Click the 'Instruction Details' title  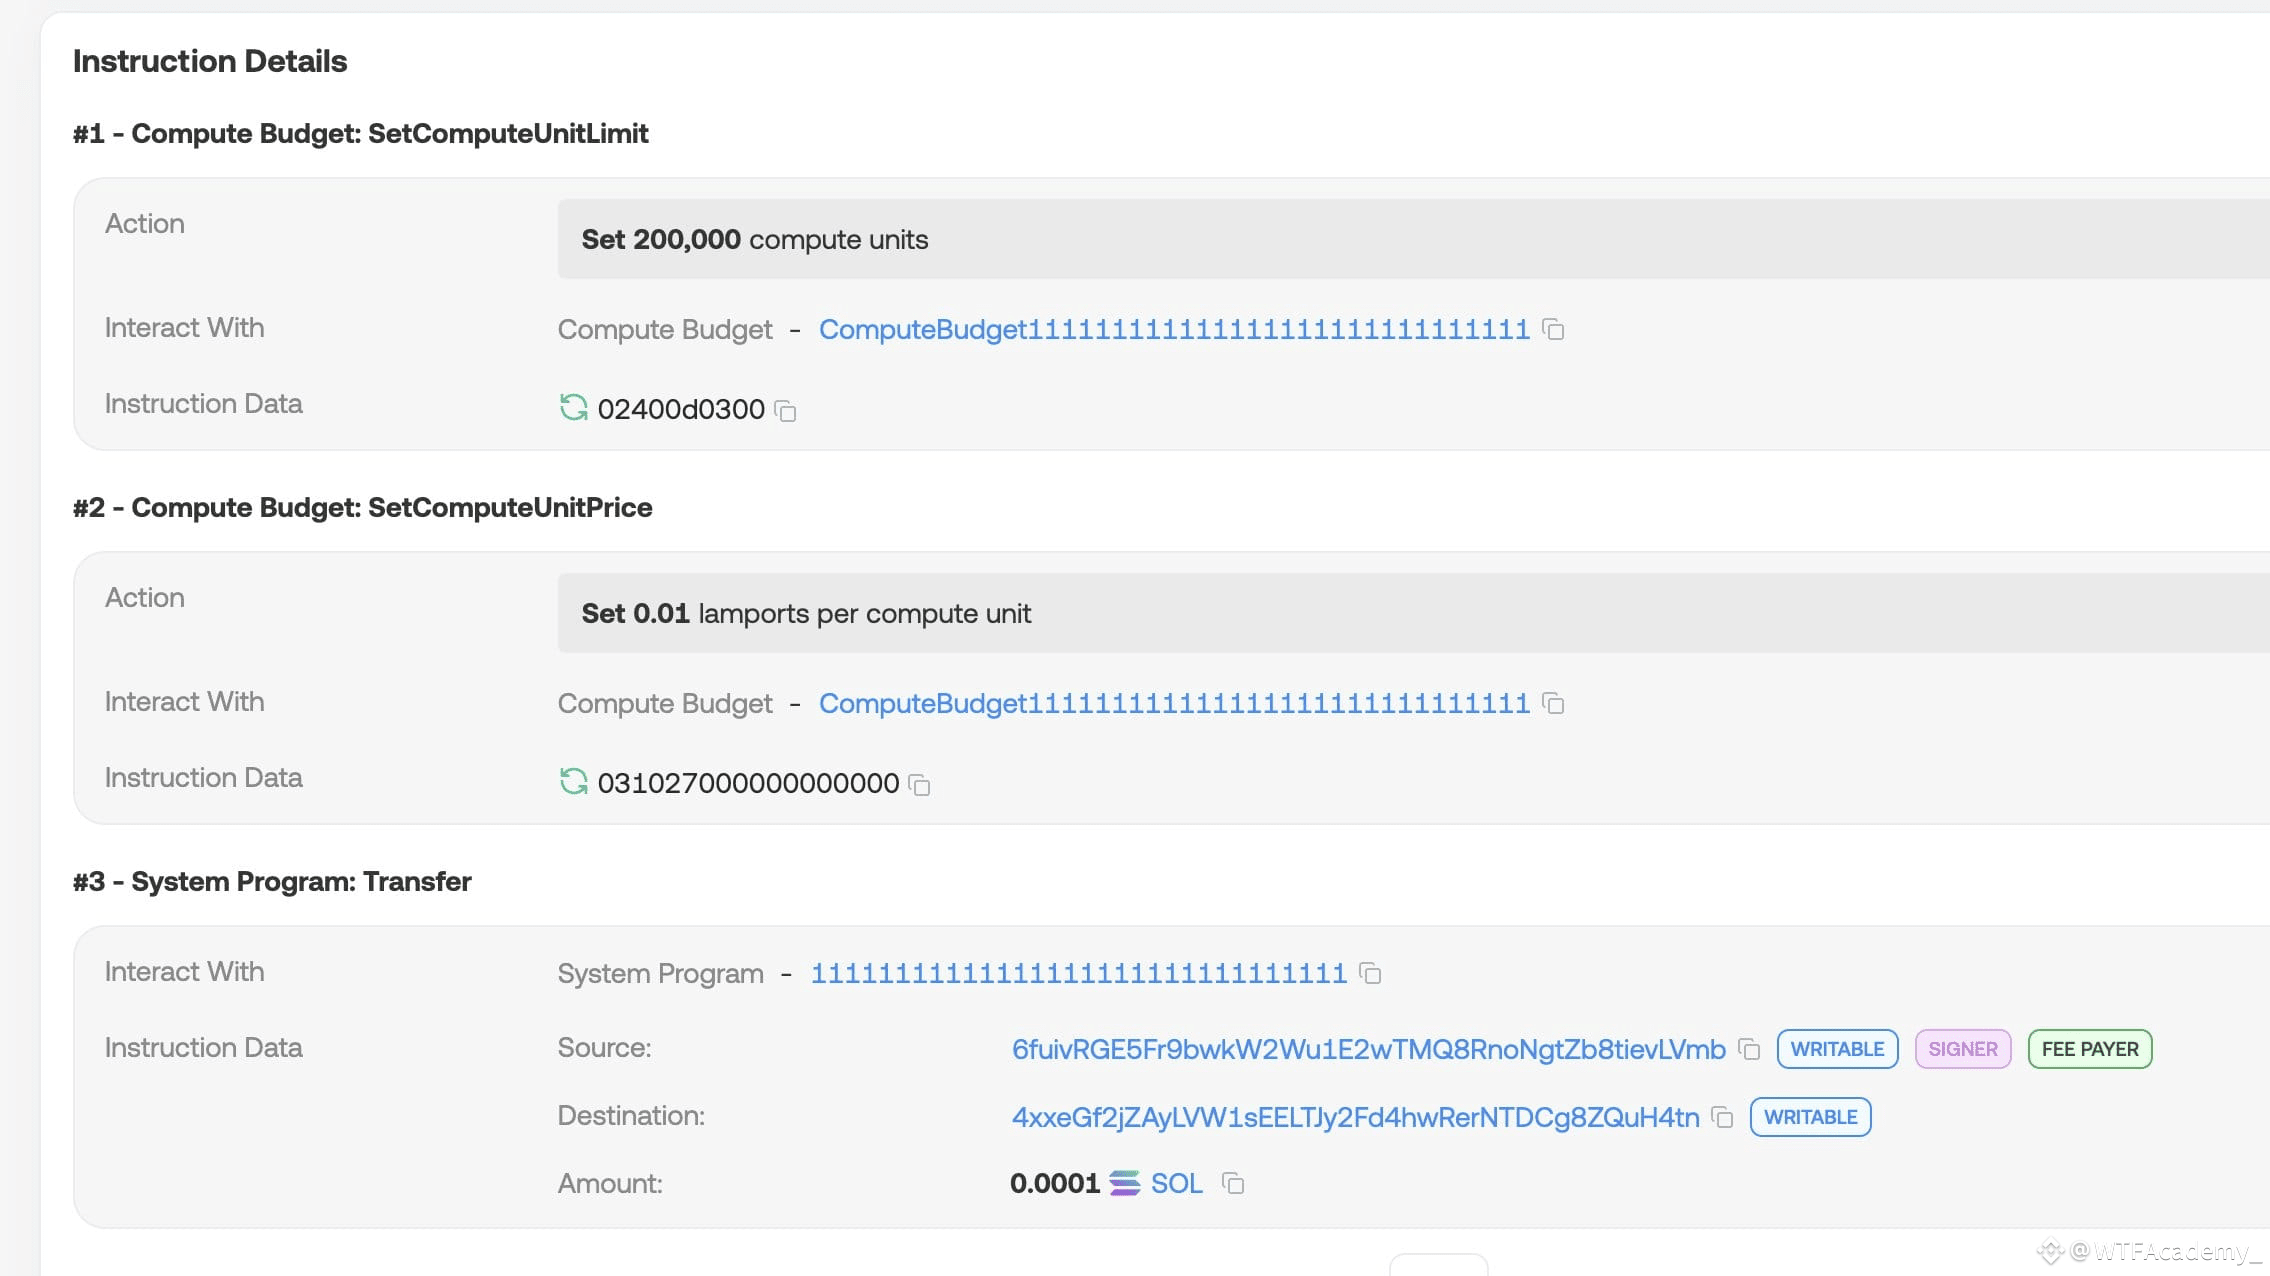[210, 61]
